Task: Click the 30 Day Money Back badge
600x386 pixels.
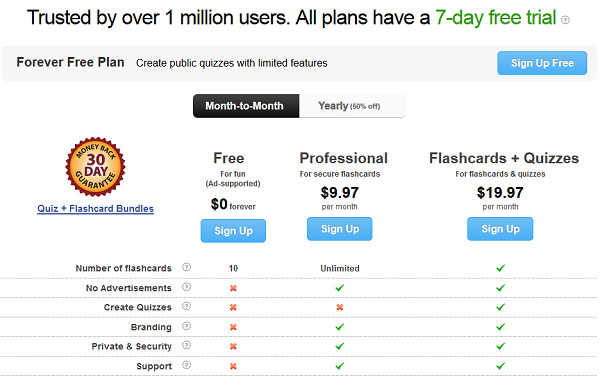Action: click(x=95, y=167)
